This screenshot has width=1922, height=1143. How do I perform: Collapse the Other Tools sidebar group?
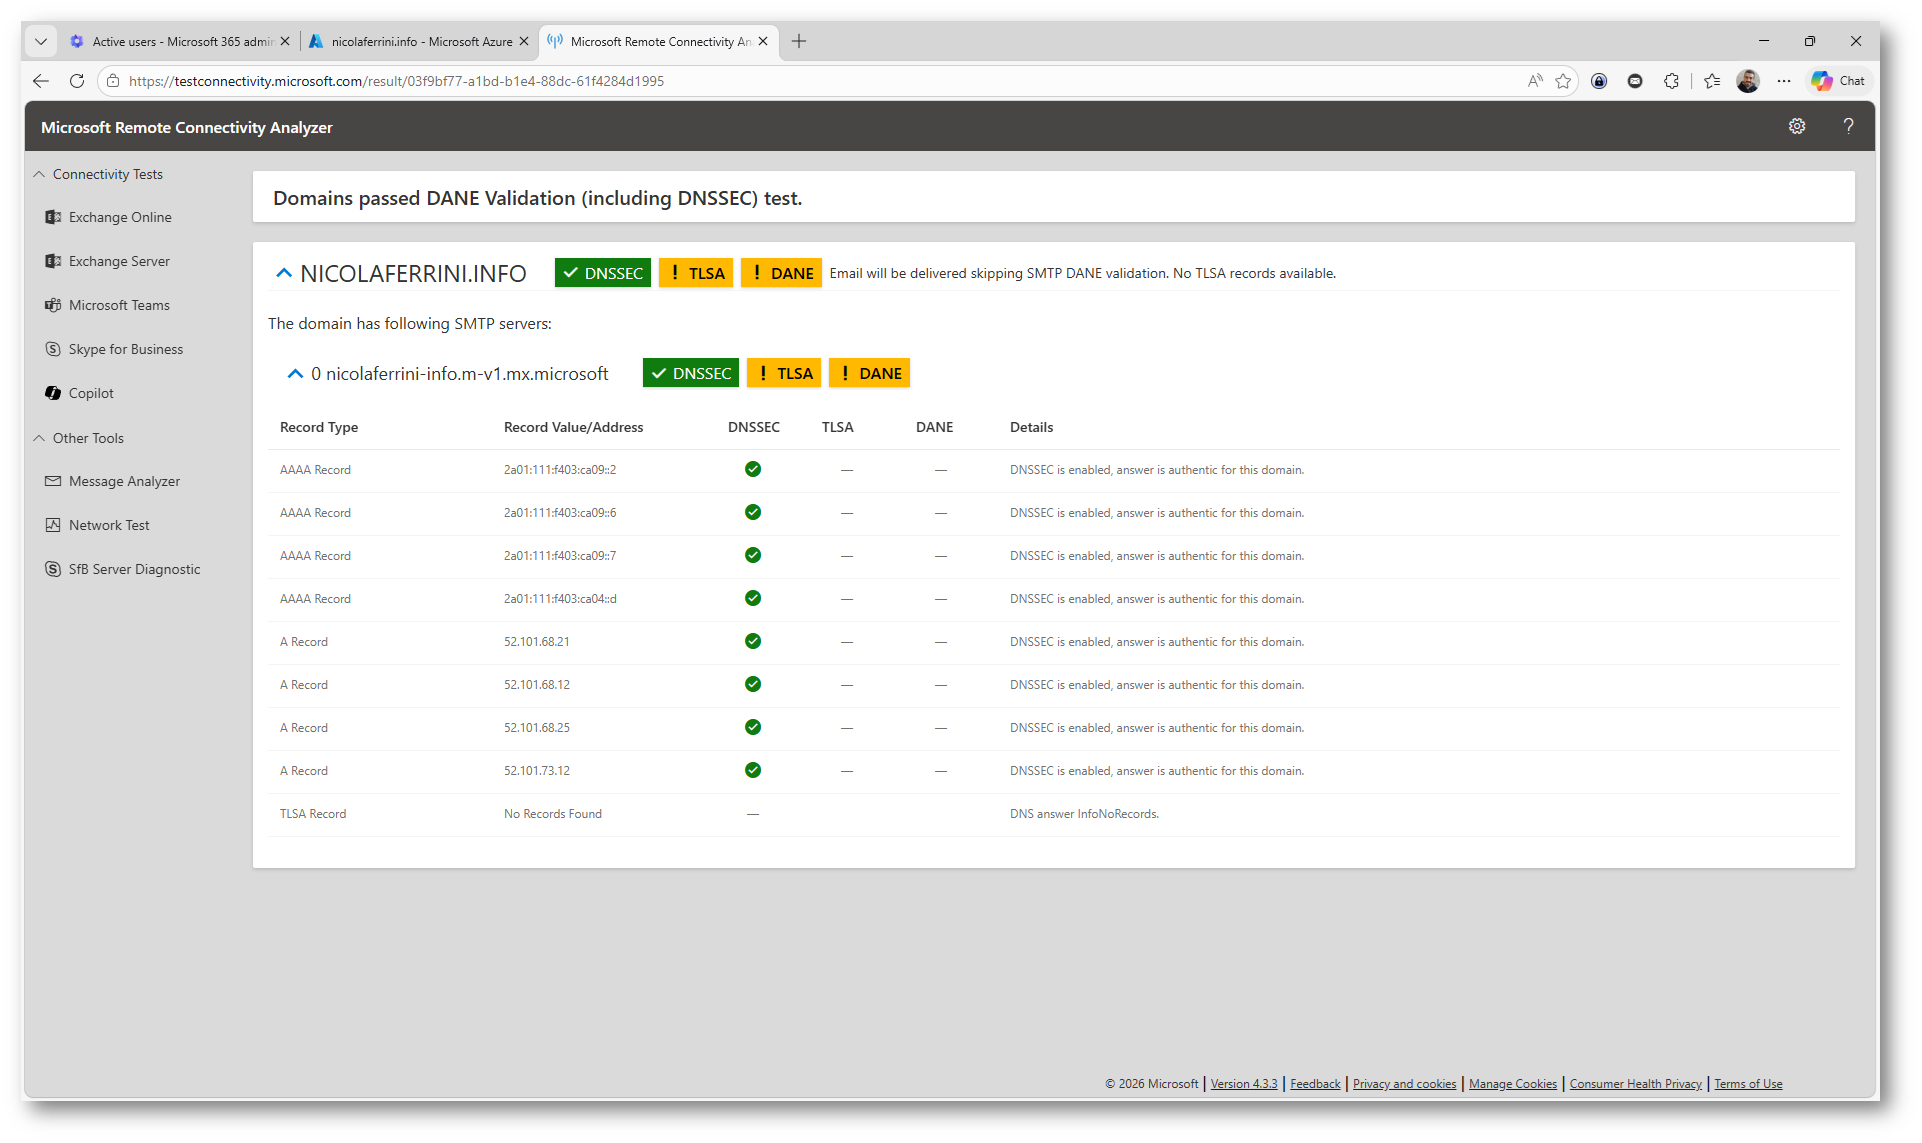point(39,438)
